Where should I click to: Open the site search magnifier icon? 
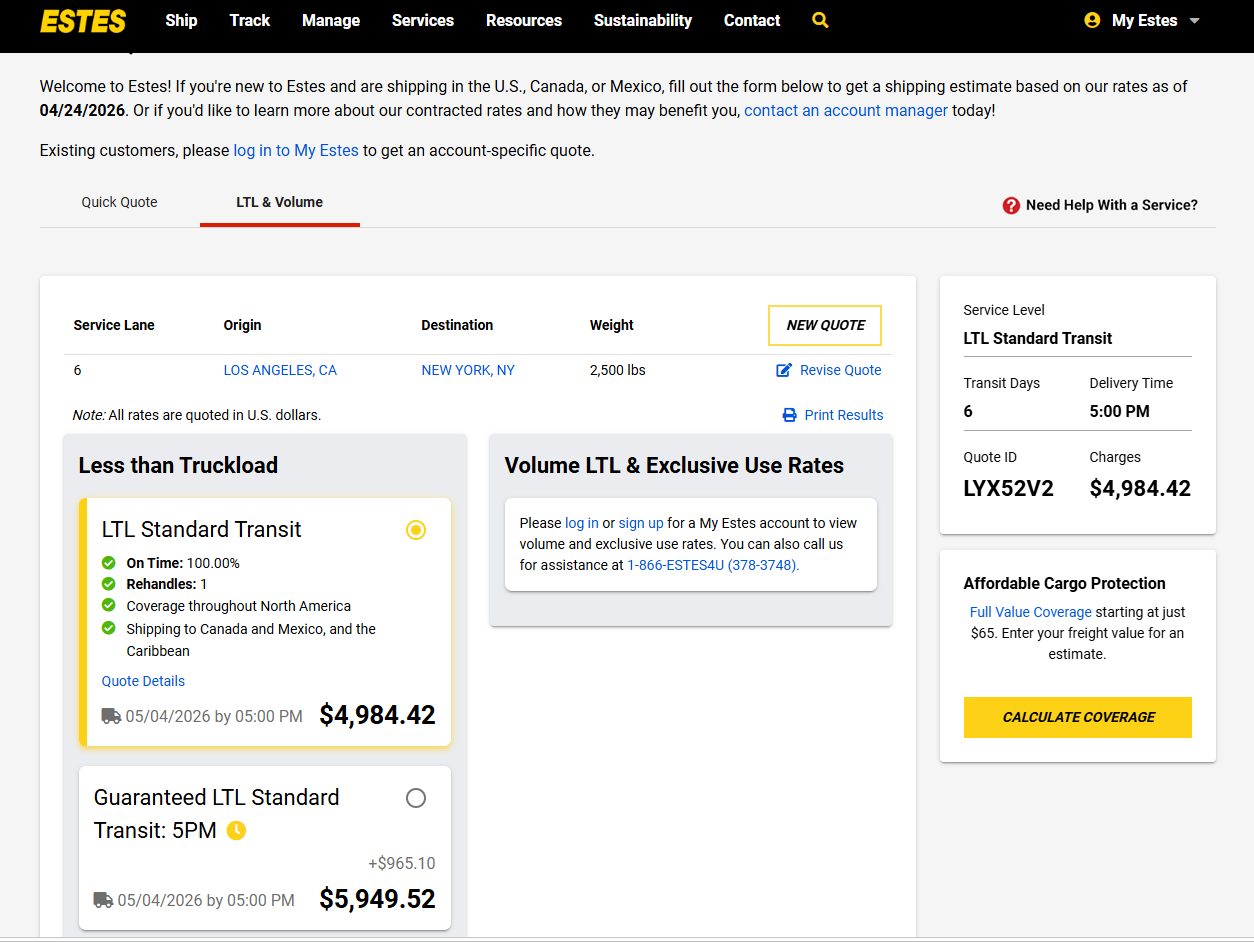point(821,20)
